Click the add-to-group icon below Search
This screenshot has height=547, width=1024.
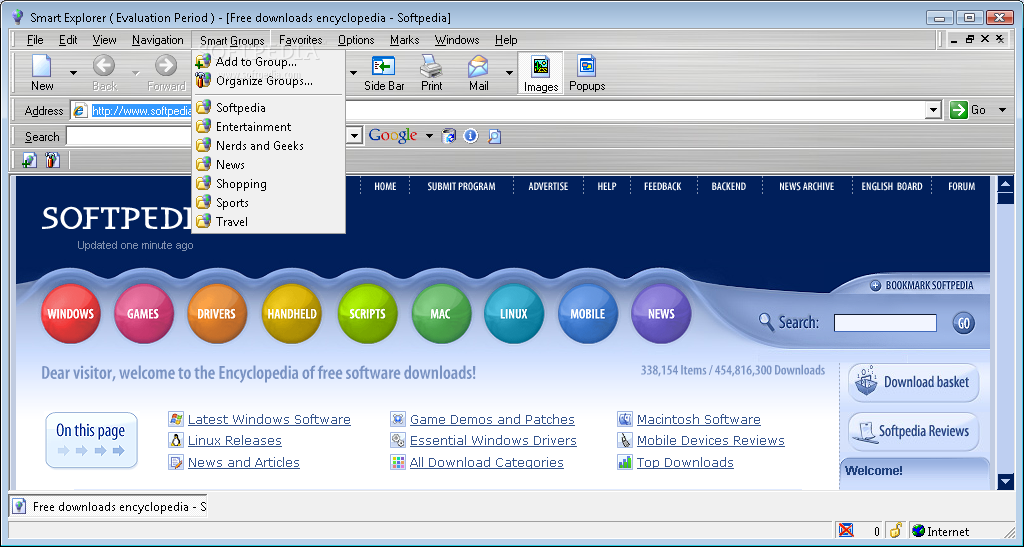tap(29, 160)
